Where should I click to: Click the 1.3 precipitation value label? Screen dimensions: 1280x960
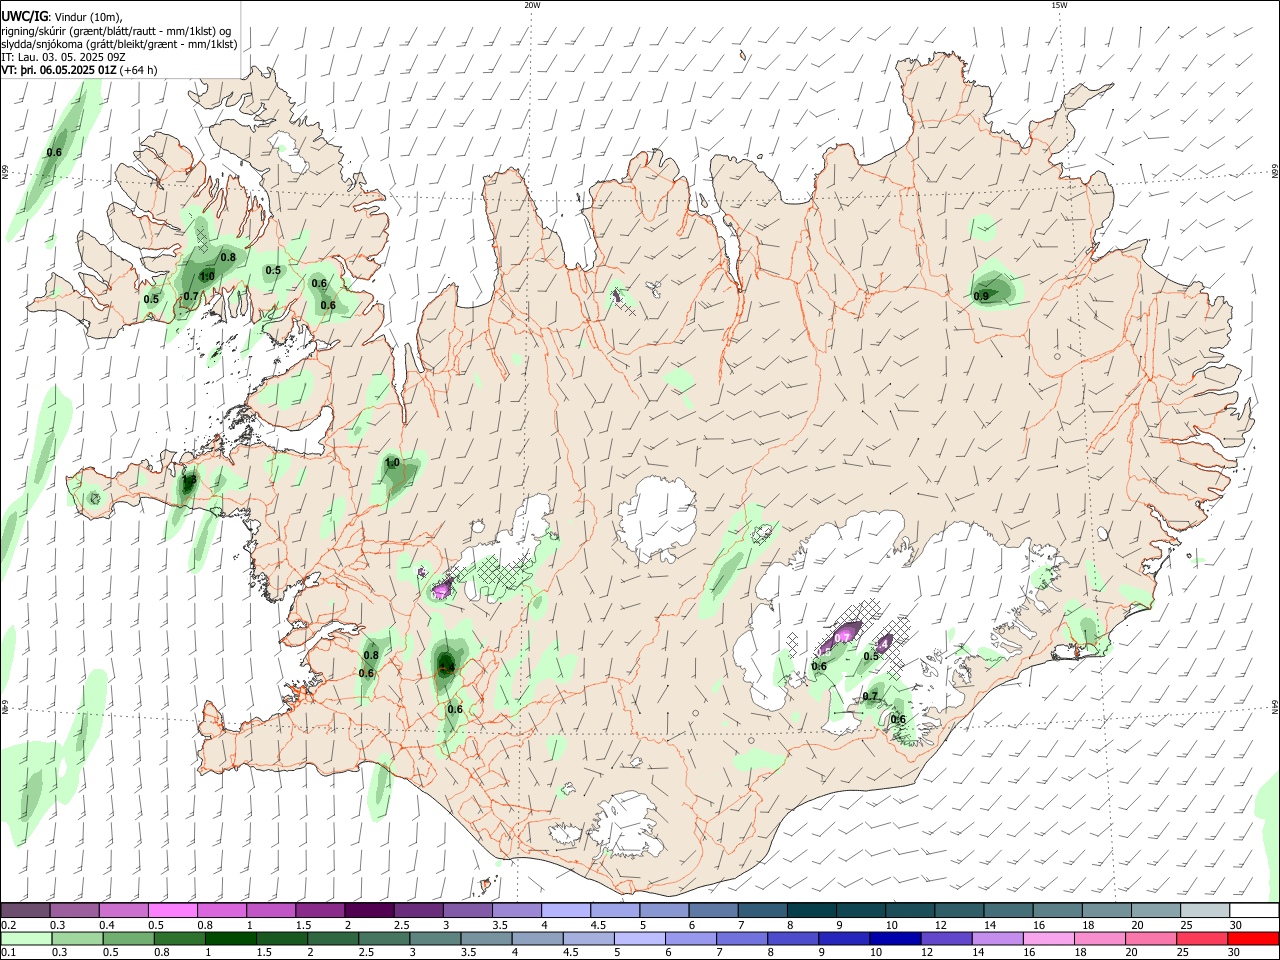(x=189, y=482)
